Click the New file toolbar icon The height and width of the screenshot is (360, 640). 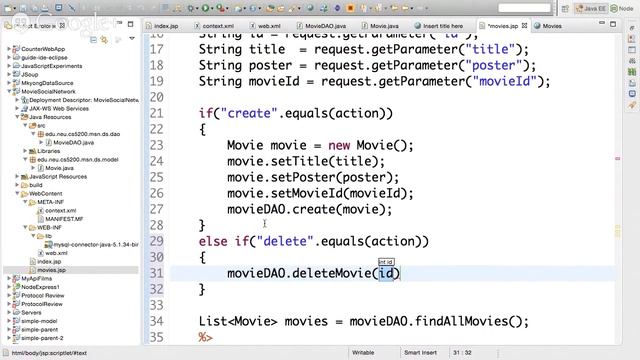coord(7,8)
